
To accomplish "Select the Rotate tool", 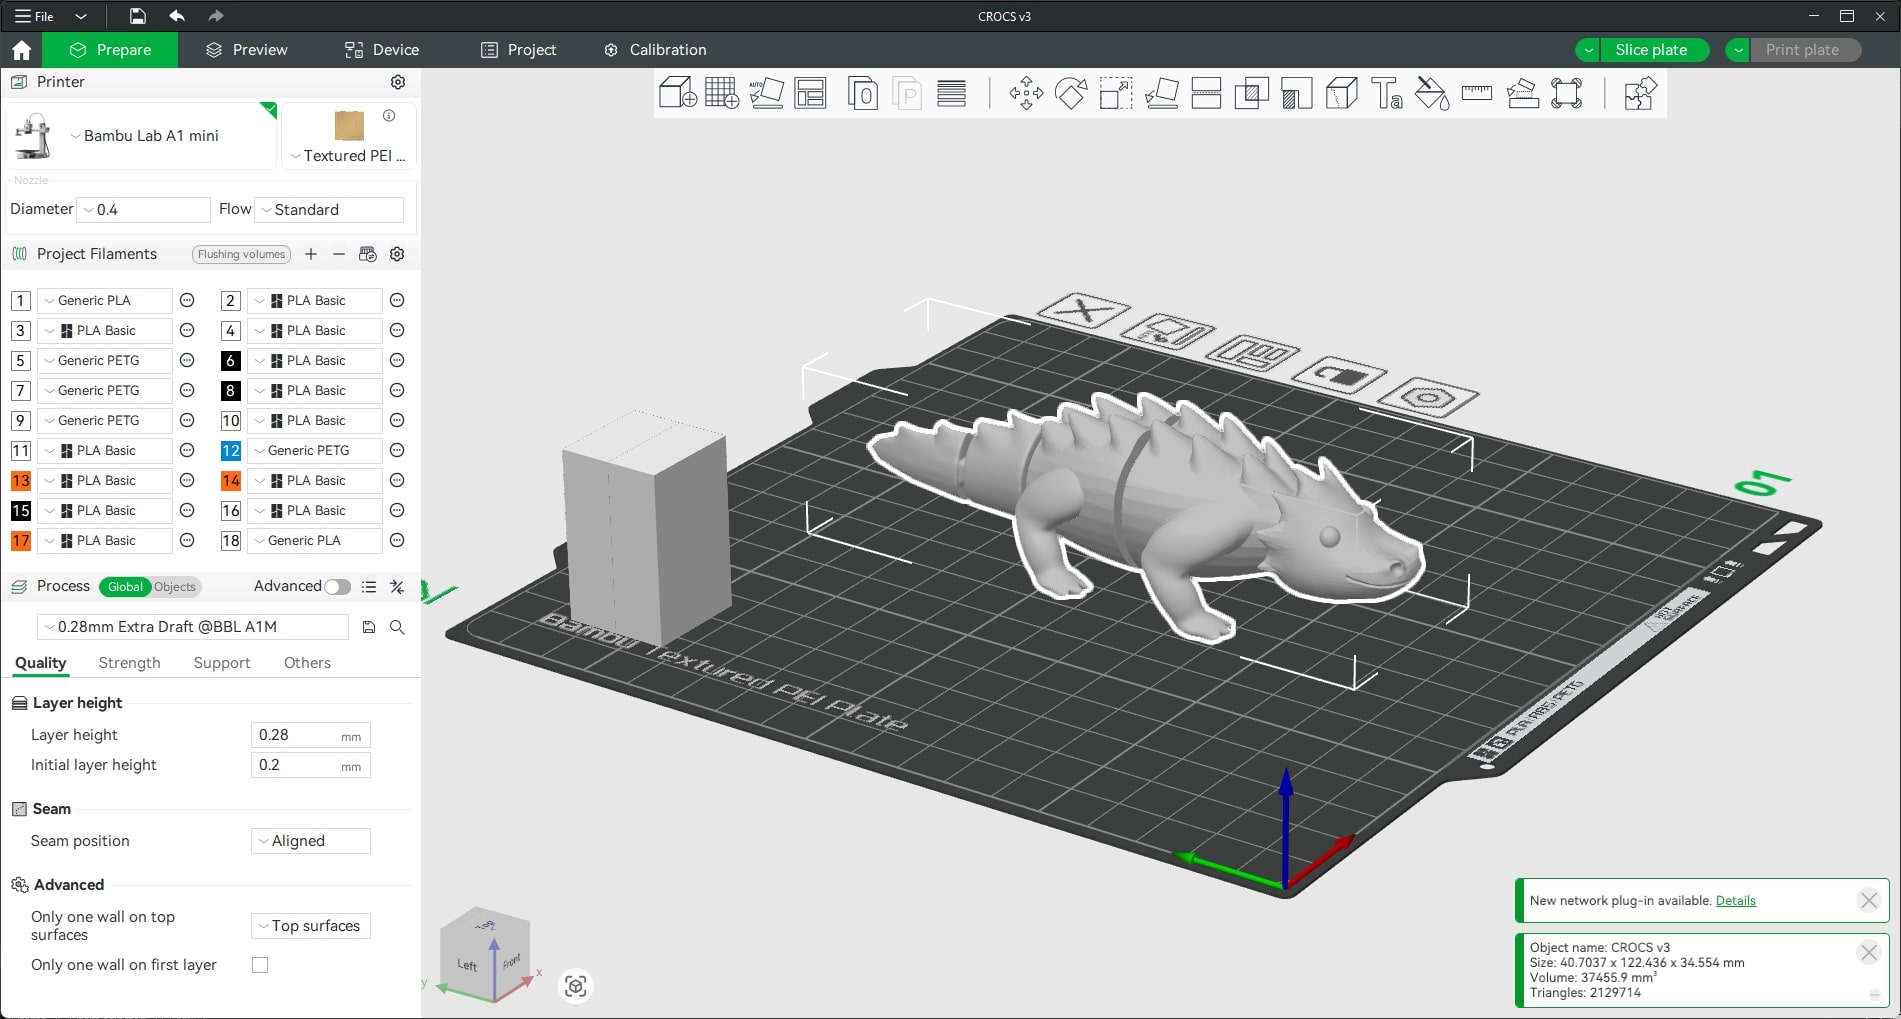I will (1071, 93).
